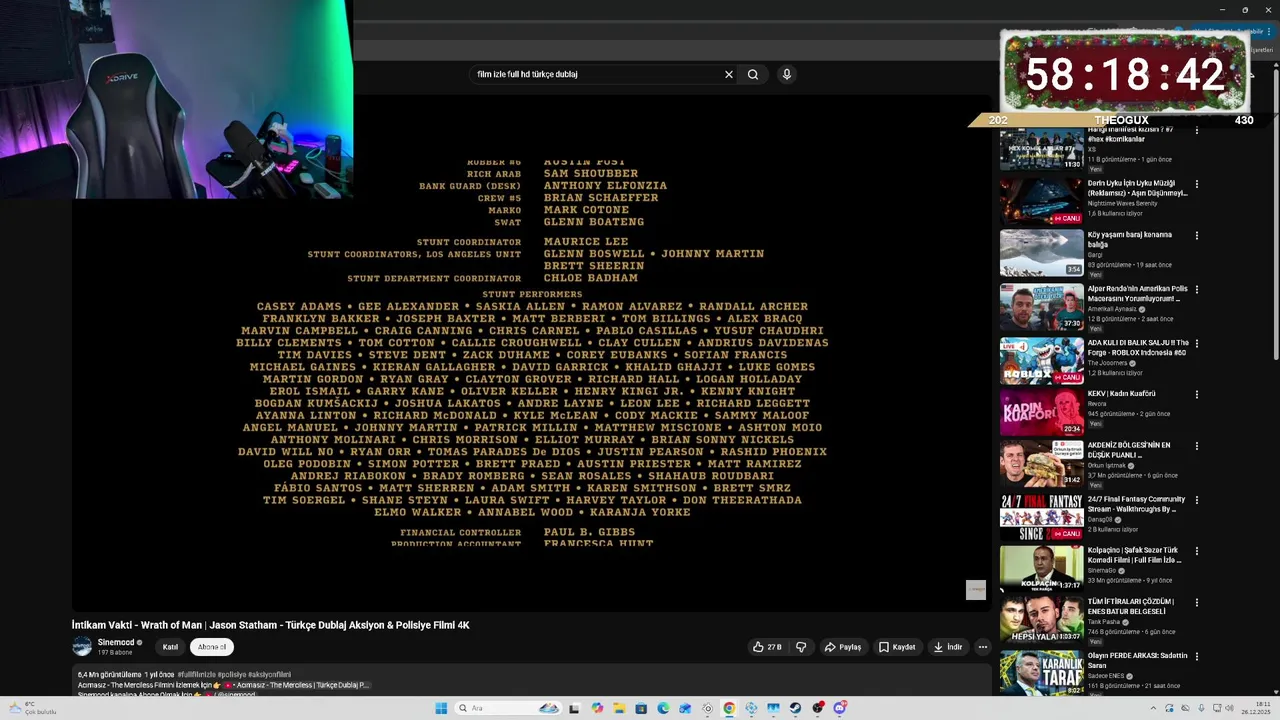Open Alper Rende Amerikan Polis thumbnail
The image size is (1280, 720).
1041,307
